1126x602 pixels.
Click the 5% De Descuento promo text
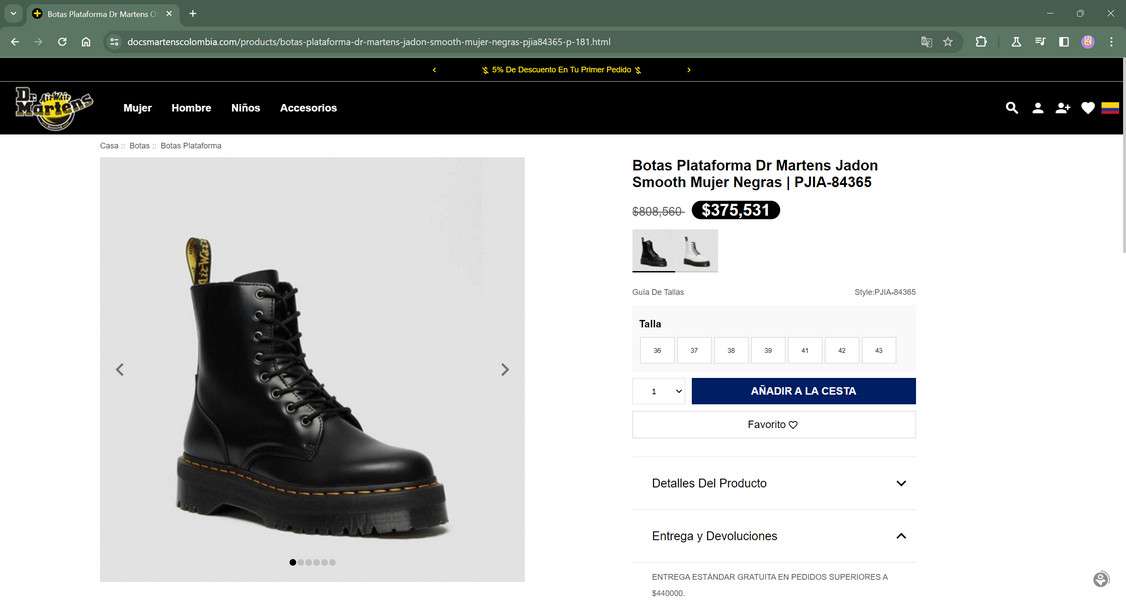(x=562, y=70)
